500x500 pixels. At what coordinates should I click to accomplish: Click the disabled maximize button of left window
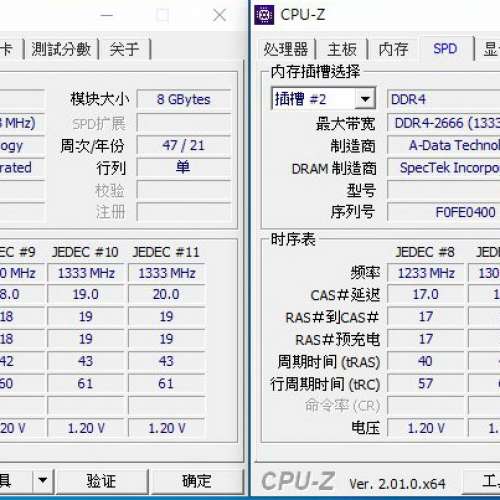pos(163,15)
